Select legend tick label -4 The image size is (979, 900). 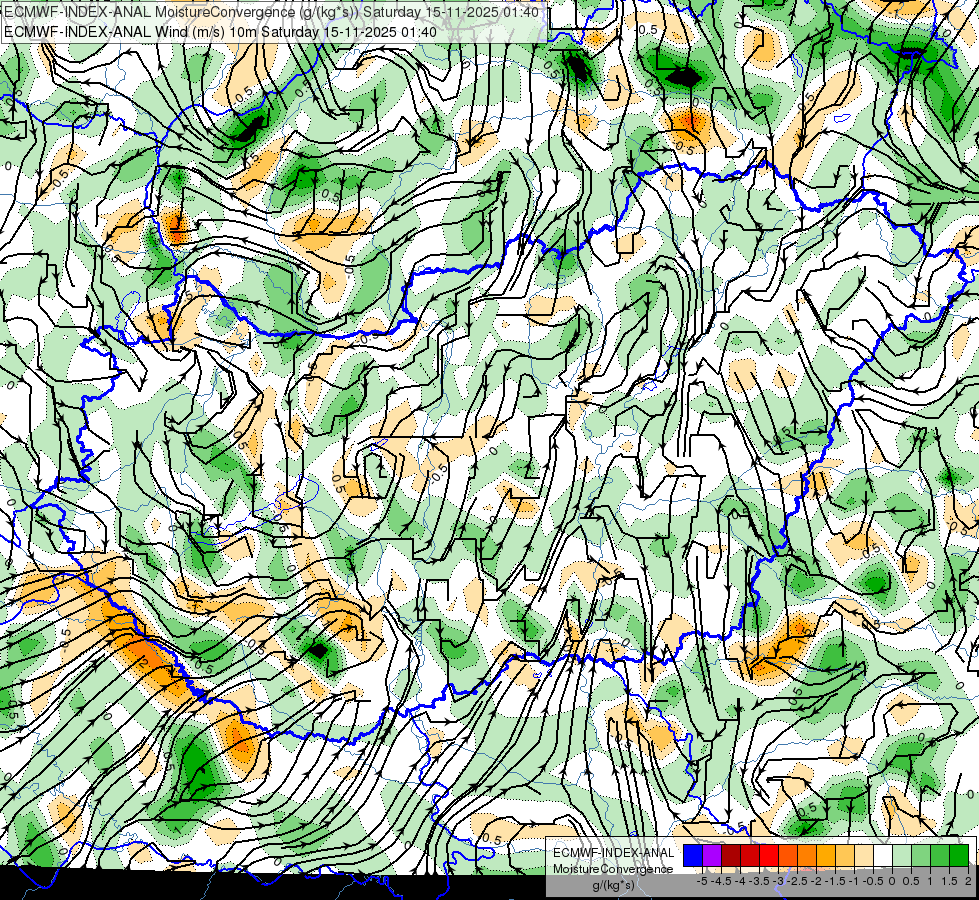click(x=740, y=881)
